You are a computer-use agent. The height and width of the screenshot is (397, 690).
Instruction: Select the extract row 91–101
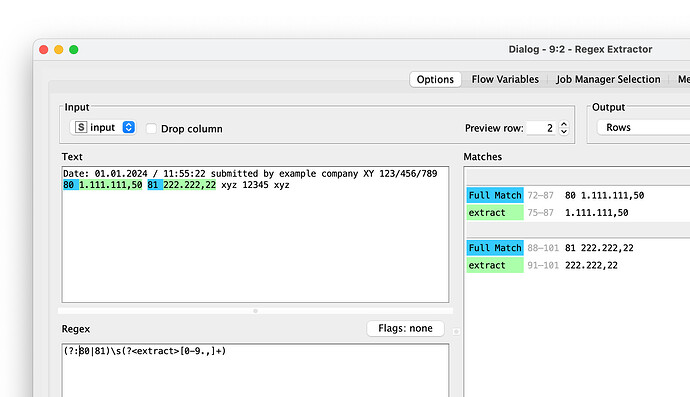tap(578, 265)
